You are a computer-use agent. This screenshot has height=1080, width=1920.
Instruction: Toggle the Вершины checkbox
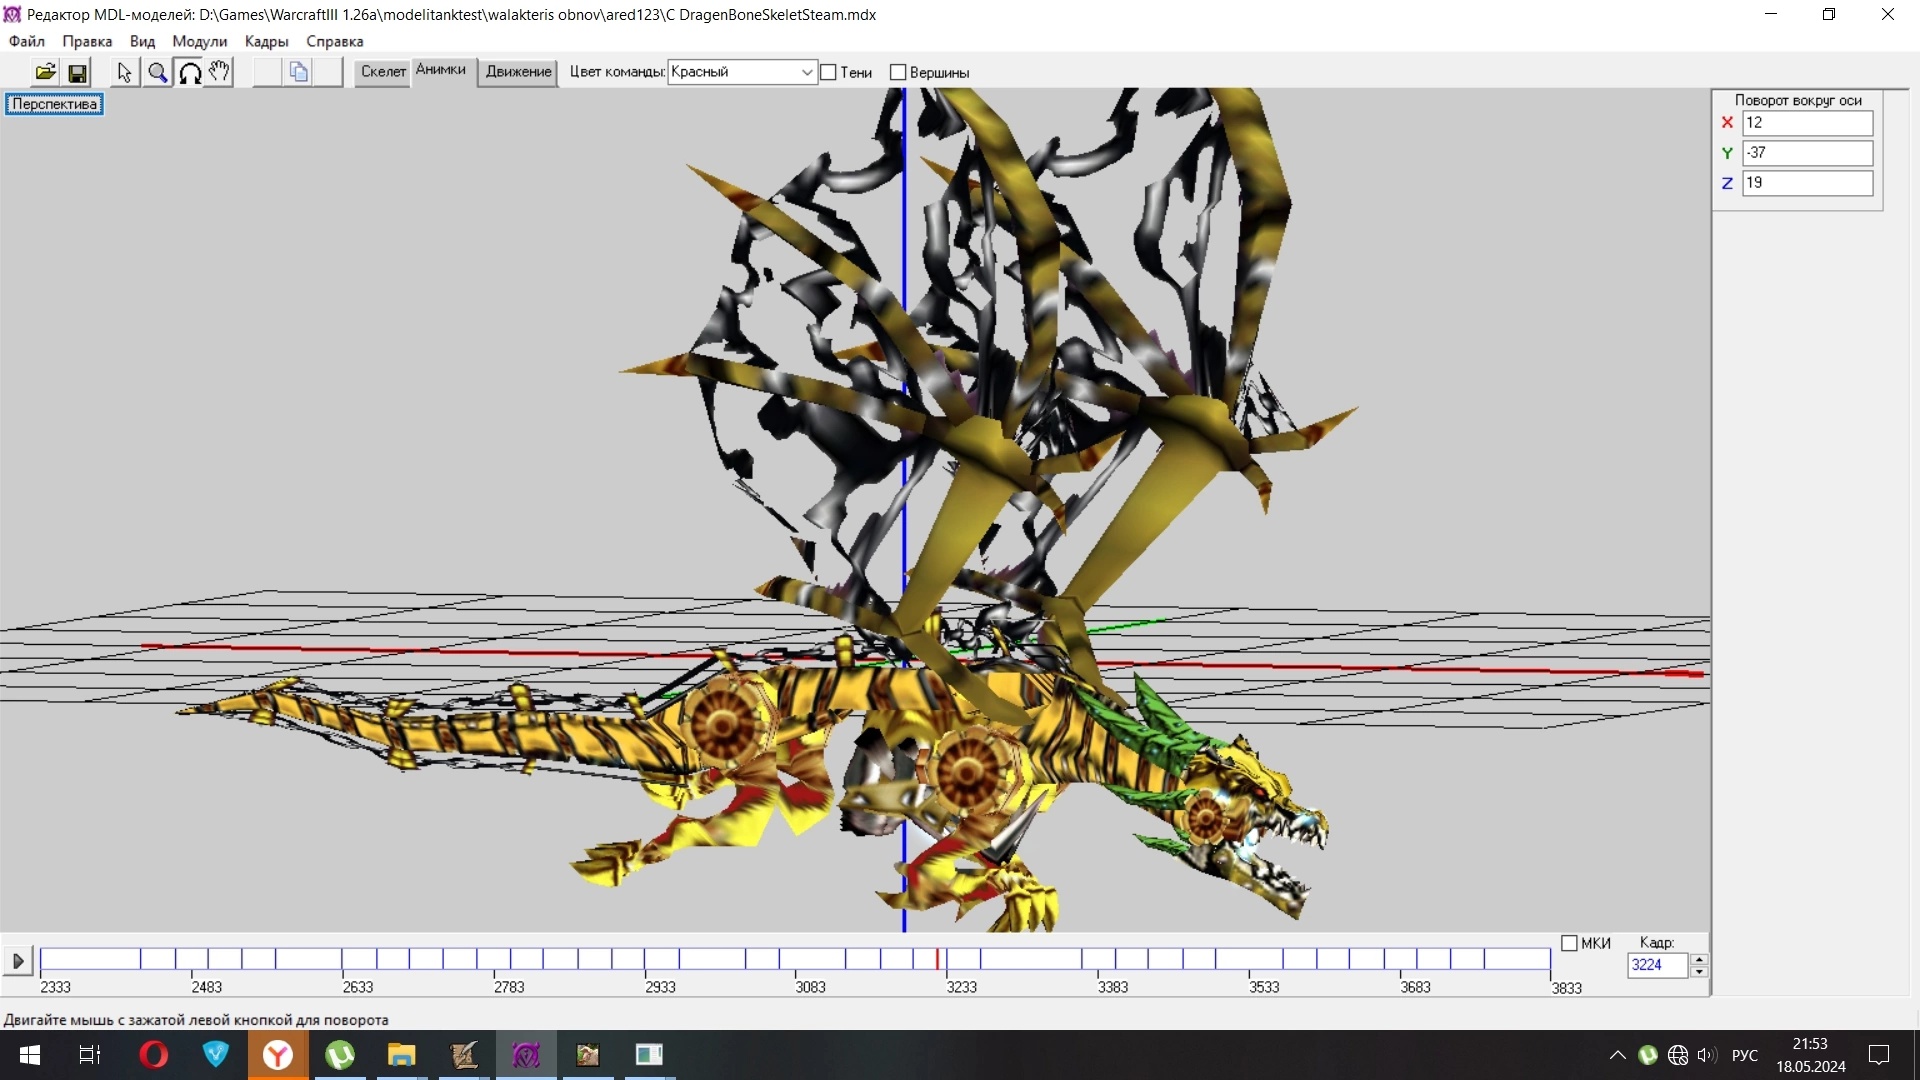[898, 72]
